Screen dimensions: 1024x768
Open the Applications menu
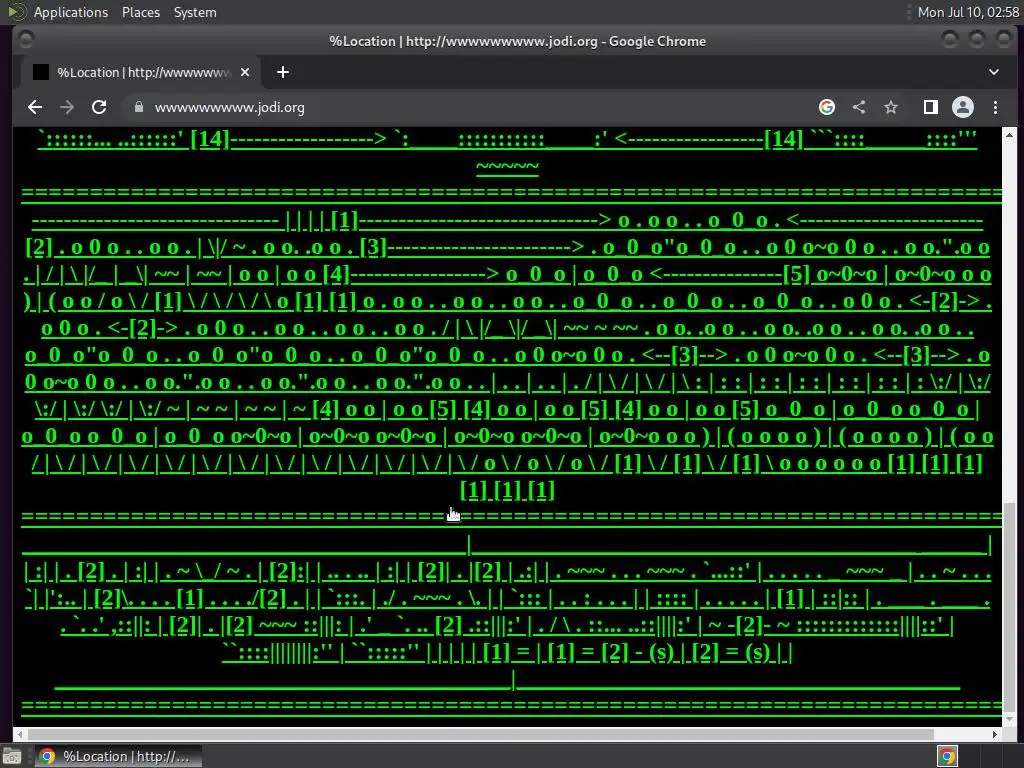71,12
